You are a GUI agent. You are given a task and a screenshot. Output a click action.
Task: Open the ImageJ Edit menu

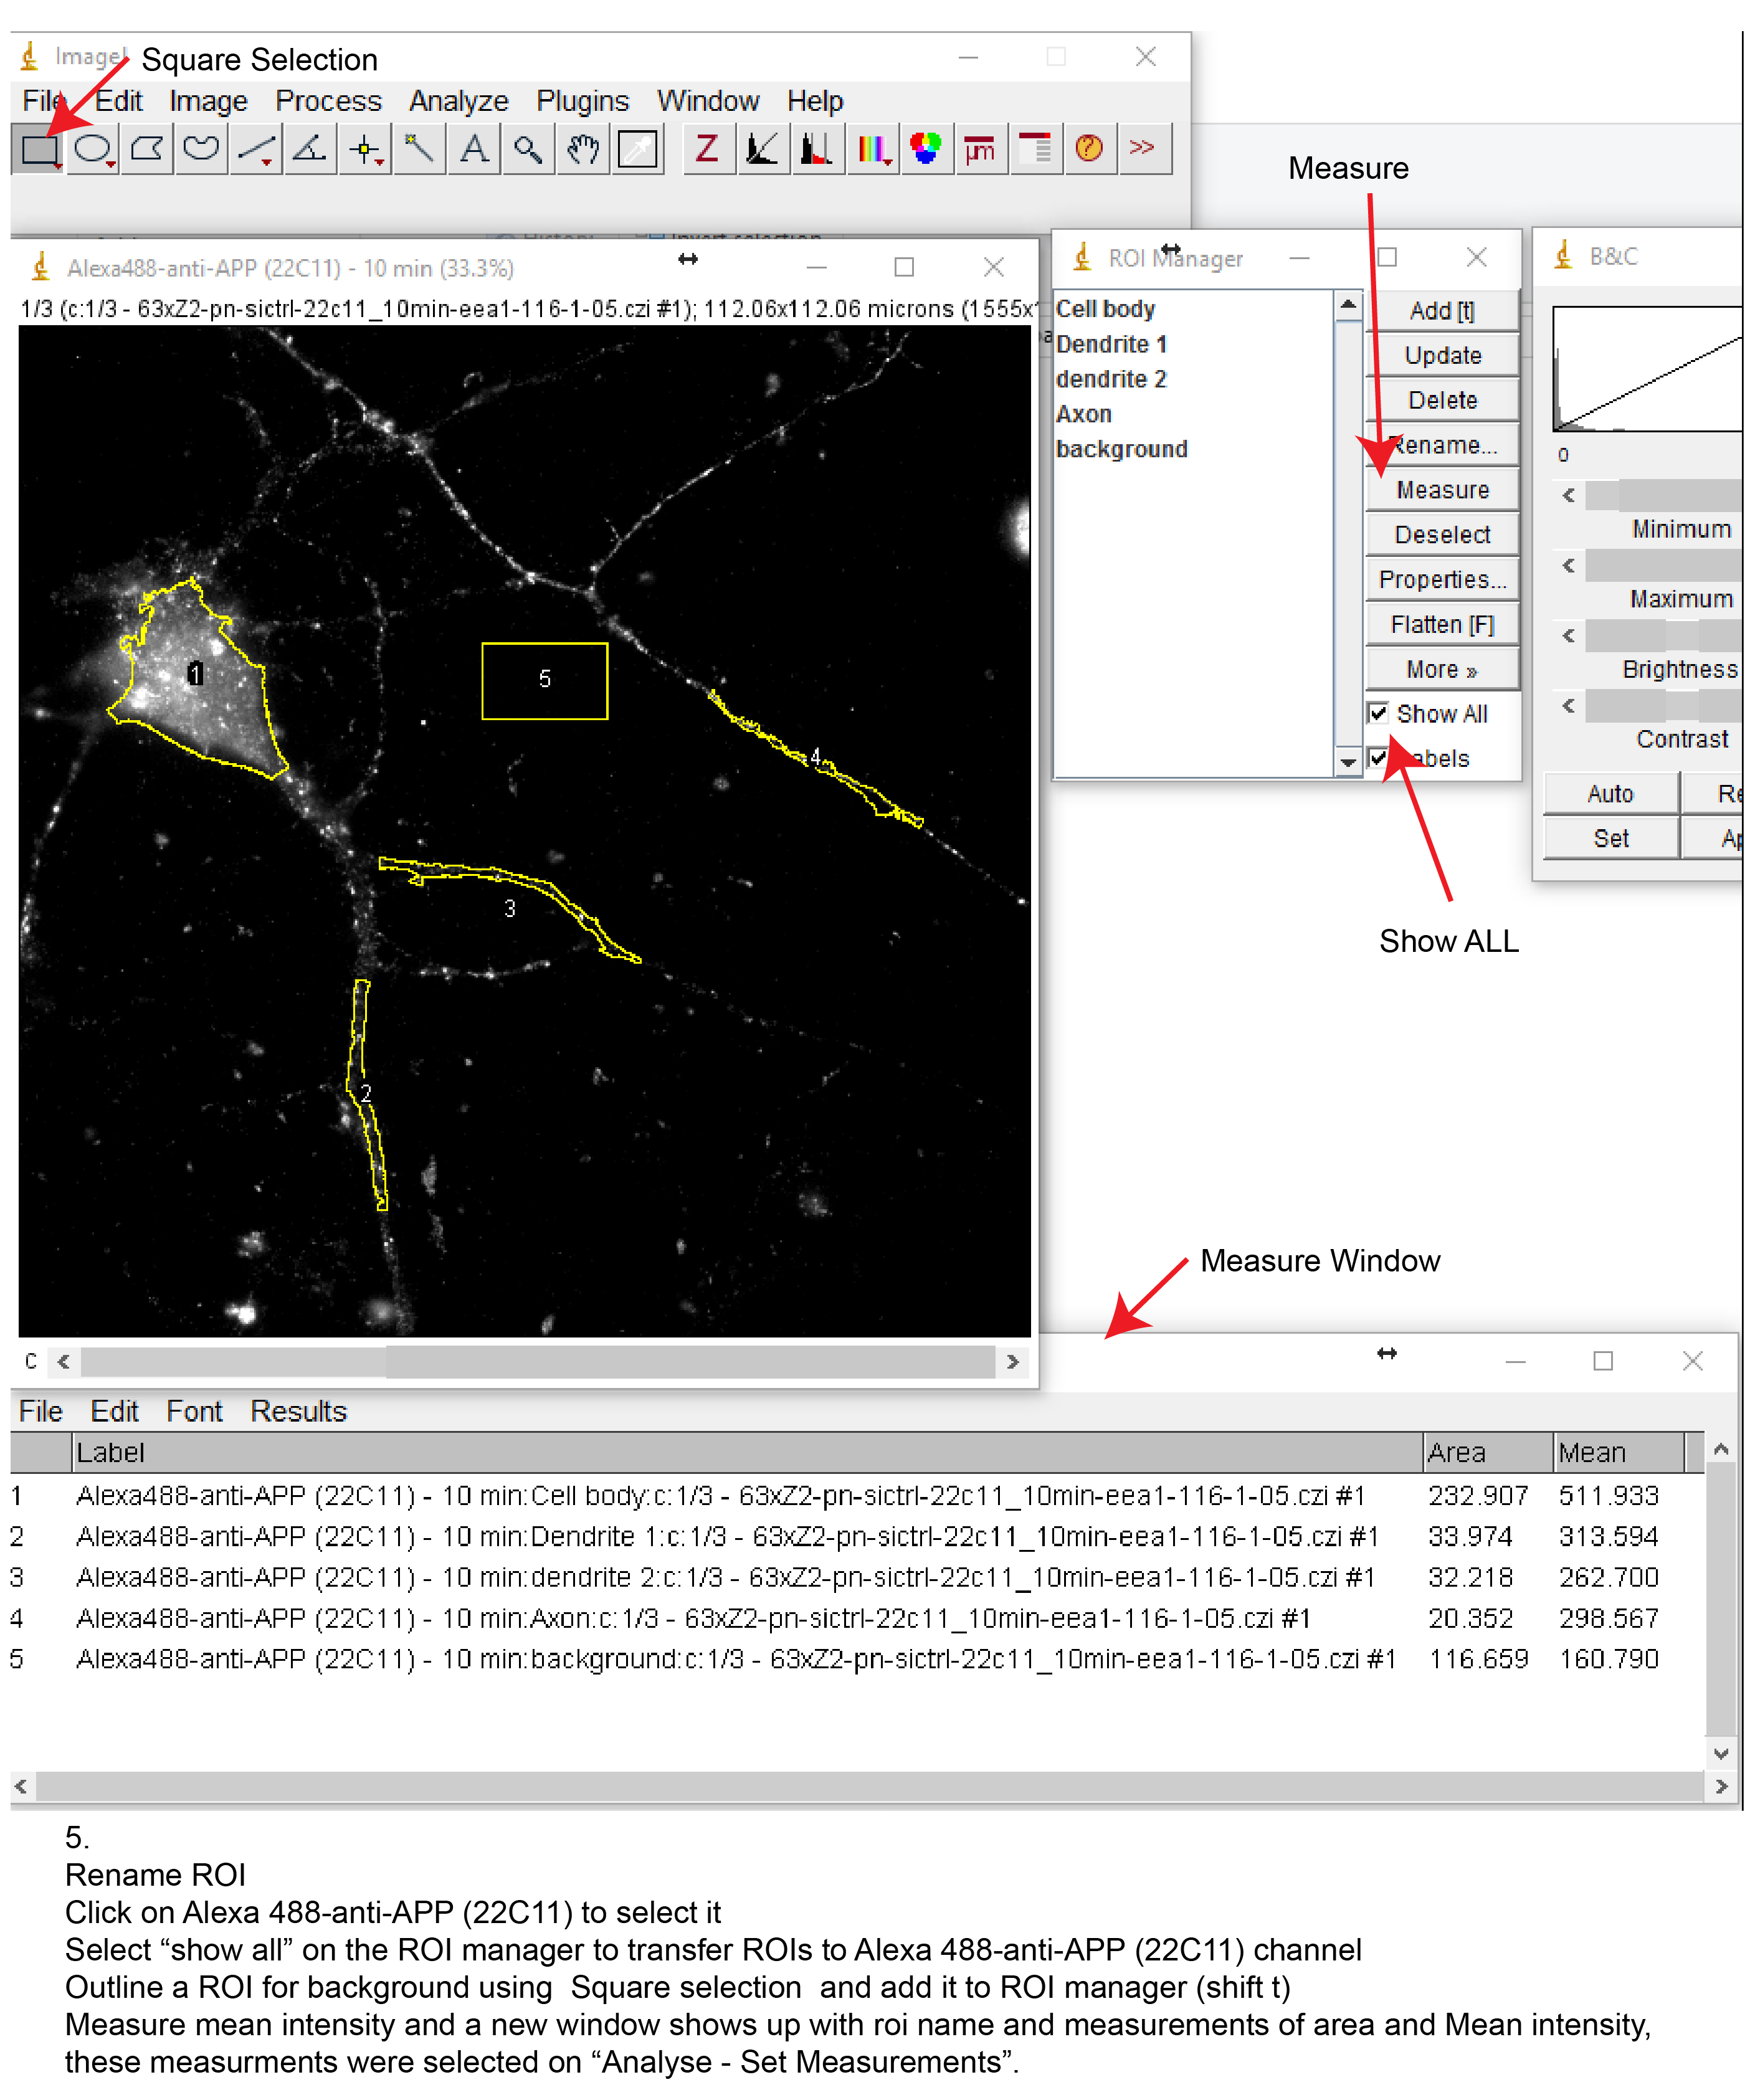(118, 101)
